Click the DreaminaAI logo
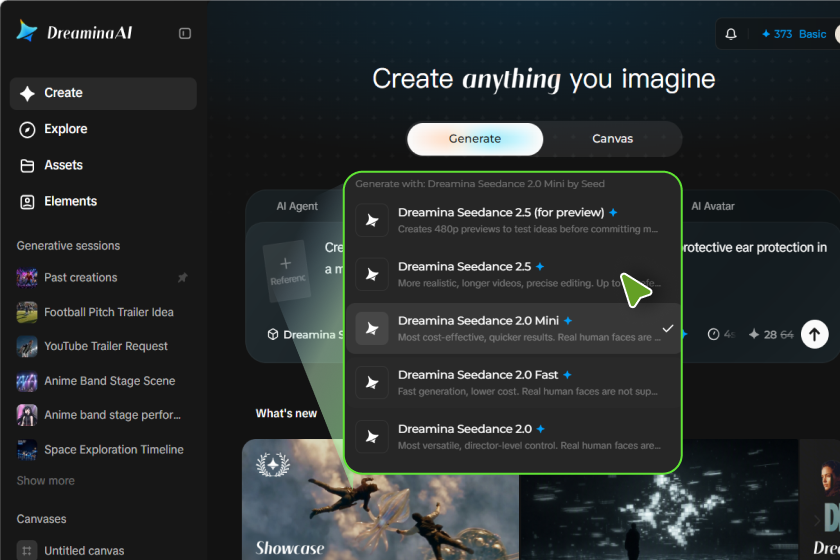The image size is (840, 560). (74, 32)
